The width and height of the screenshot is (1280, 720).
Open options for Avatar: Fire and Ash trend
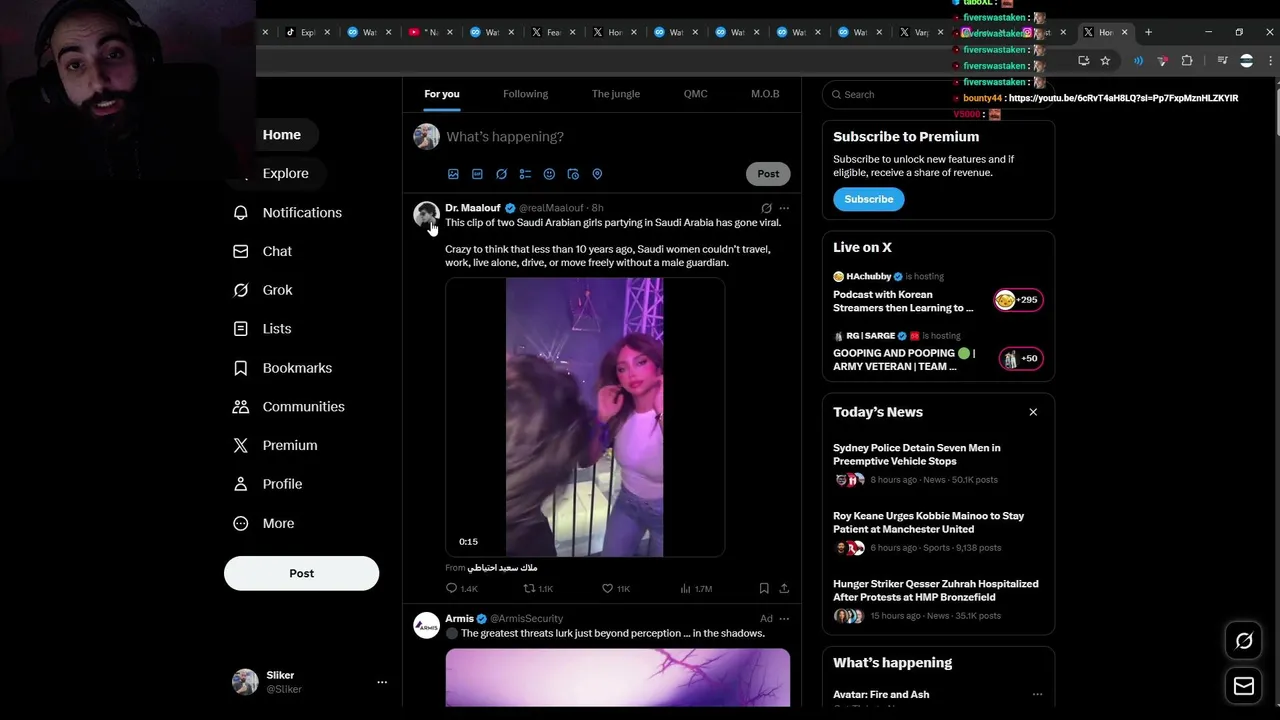point(1037,695)
